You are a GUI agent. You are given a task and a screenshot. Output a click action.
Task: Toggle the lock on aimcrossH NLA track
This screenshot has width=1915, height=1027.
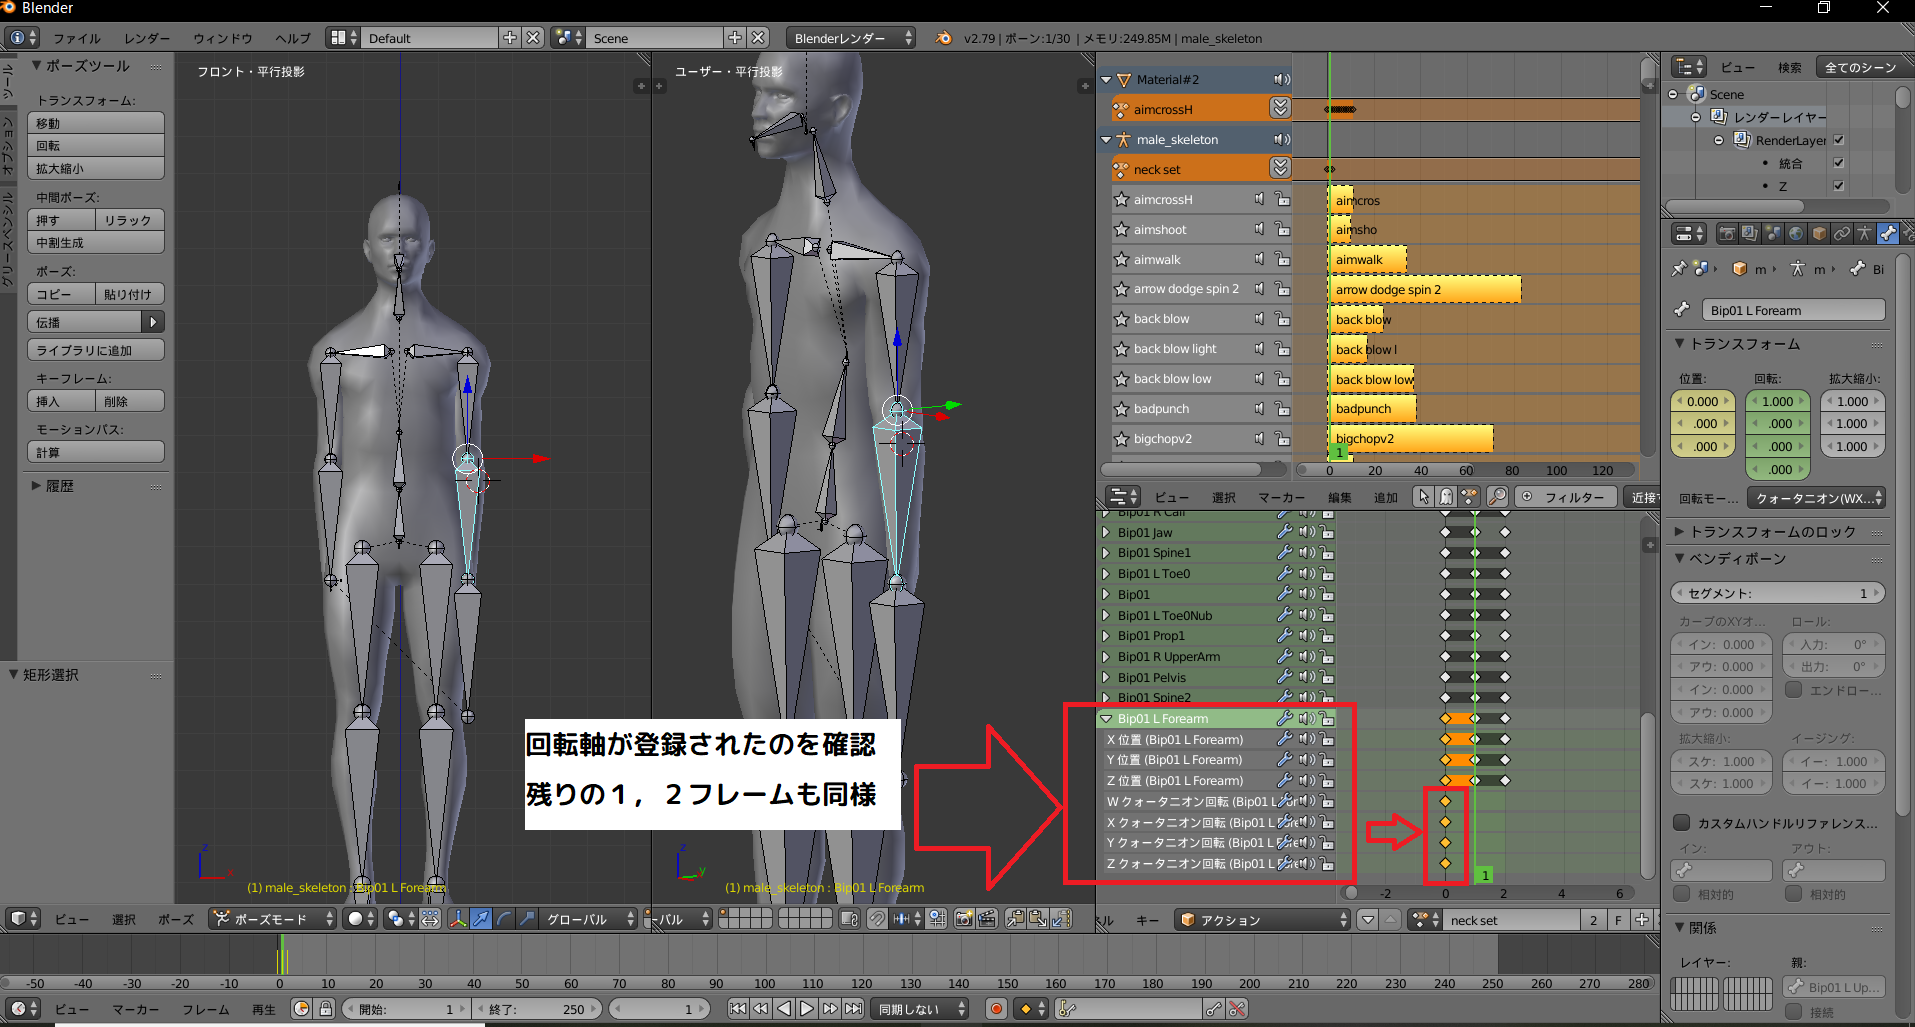[x=1282, y=199]
